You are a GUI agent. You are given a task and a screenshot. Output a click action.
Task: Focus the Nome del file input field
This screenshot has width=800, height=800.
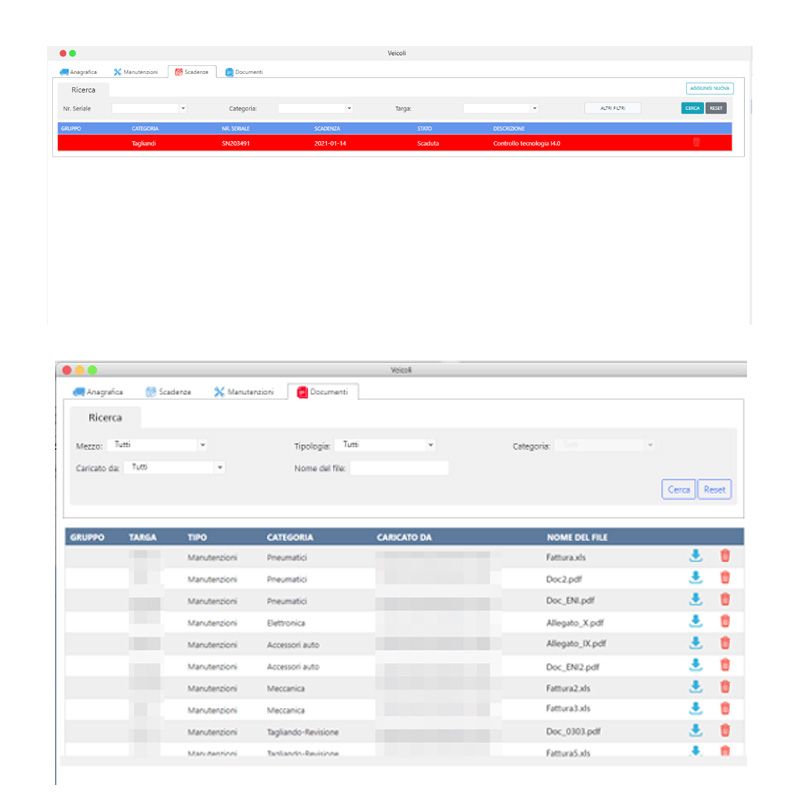click(x=399, y=468)
